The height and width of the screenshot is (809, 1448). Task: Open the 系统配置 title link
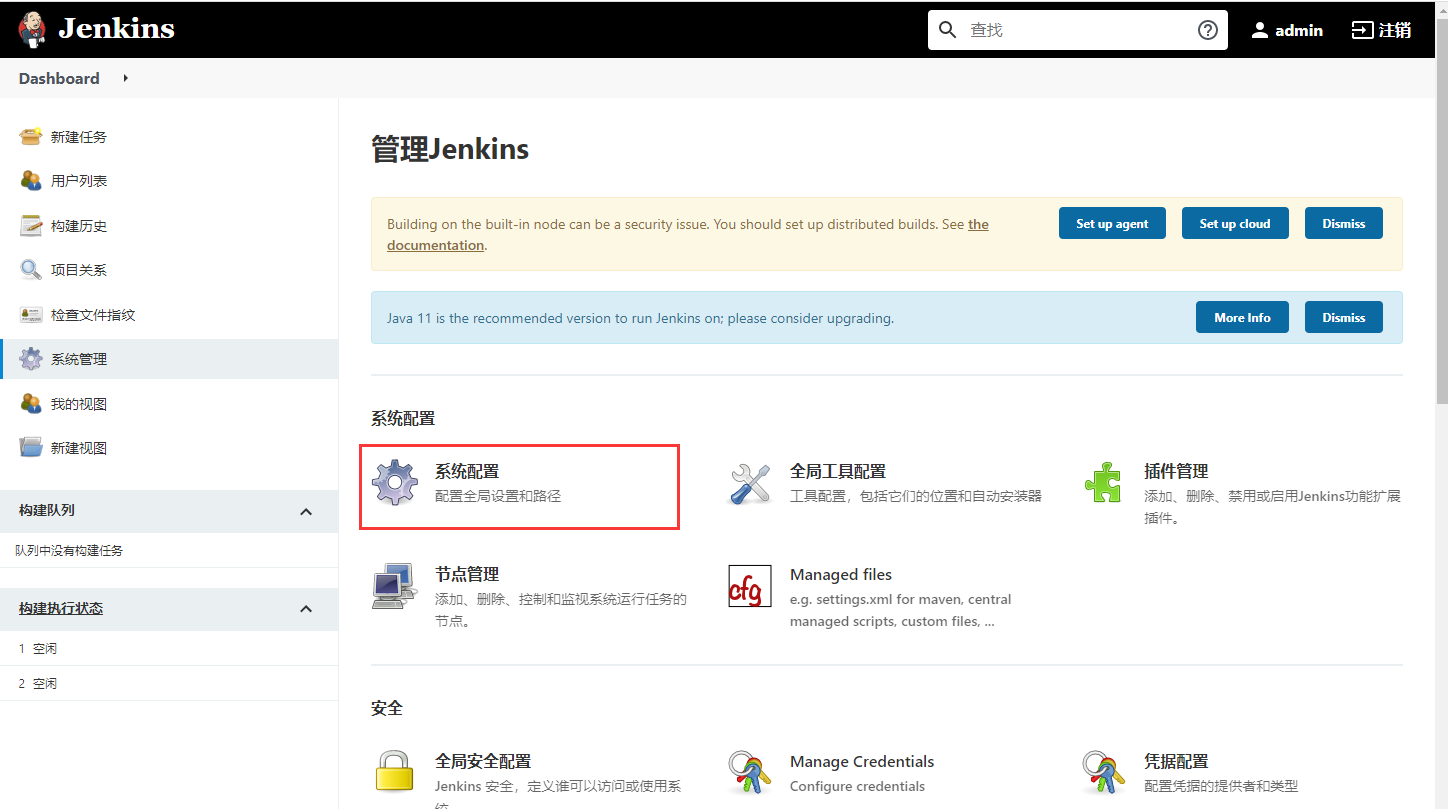(x=467, y=471)
